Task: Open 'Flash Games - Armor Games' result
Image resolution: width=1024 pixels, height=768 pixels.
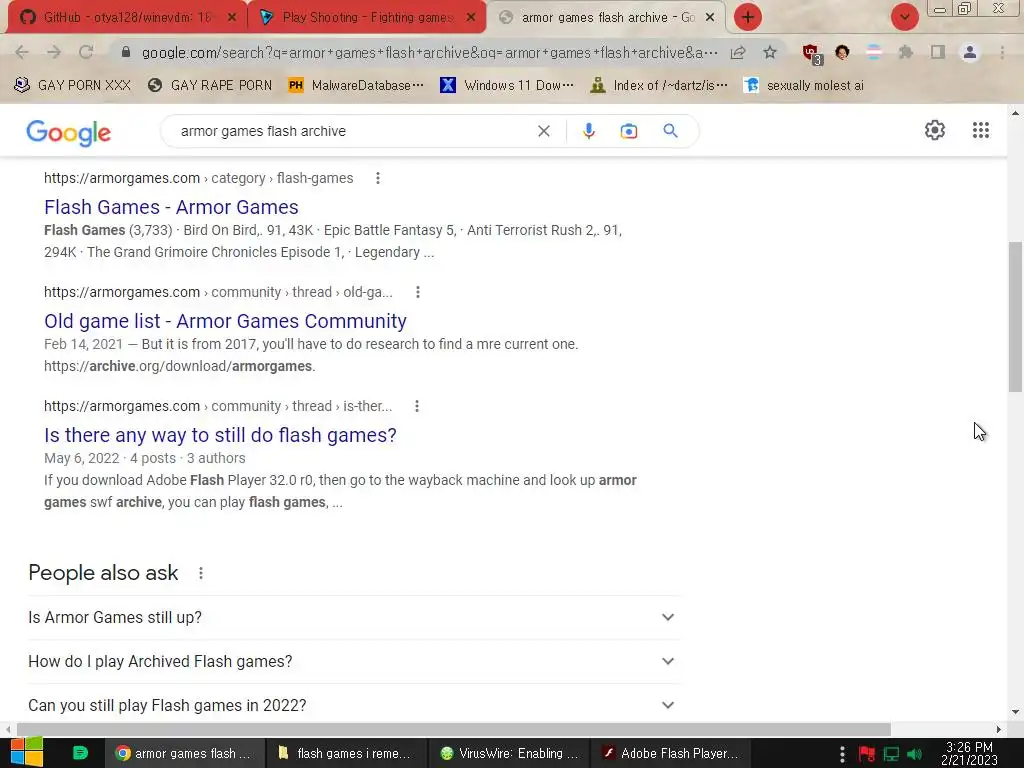Action: [x=171, y=207]
